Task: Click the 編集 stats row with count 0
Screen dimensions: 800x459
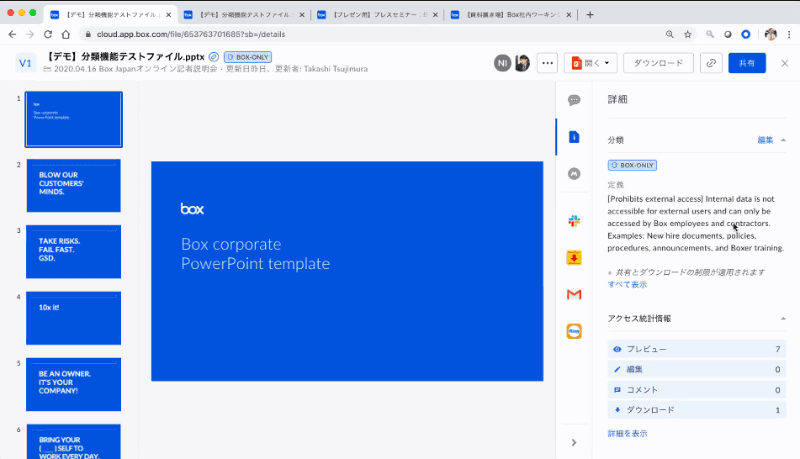Action: tap(696, 369)
